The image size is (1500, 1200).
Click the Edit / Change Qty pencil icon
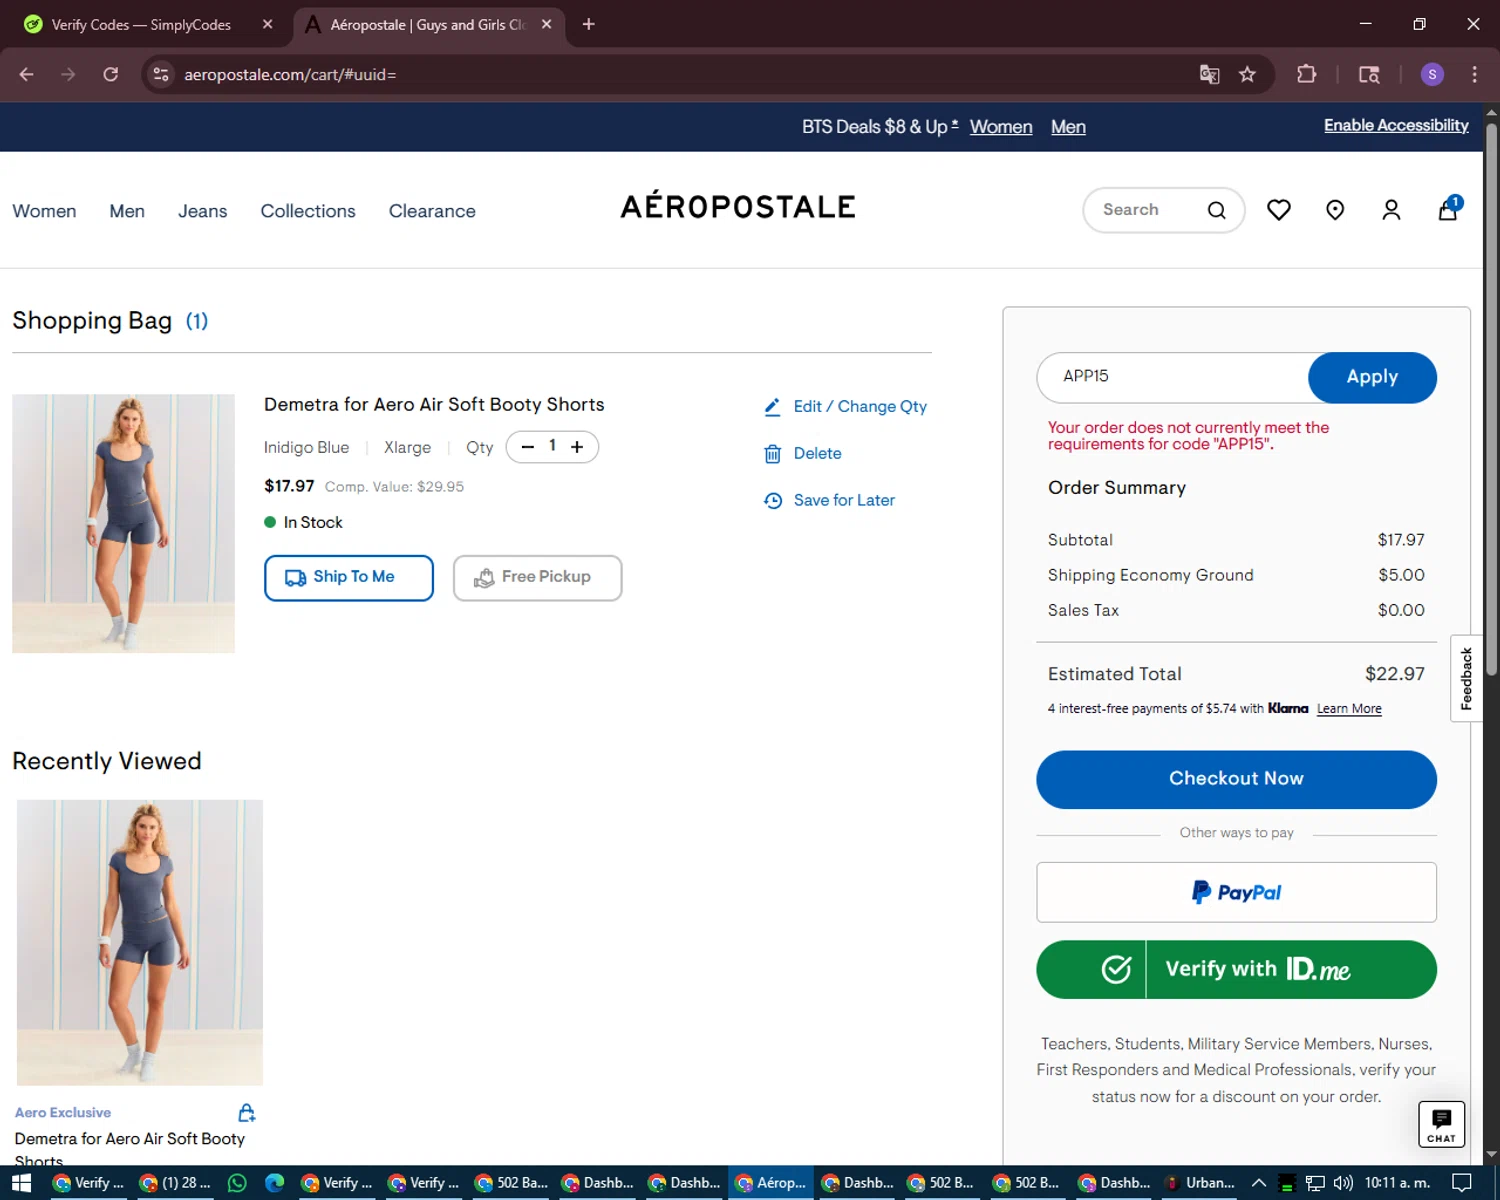[x=772, y=407]
